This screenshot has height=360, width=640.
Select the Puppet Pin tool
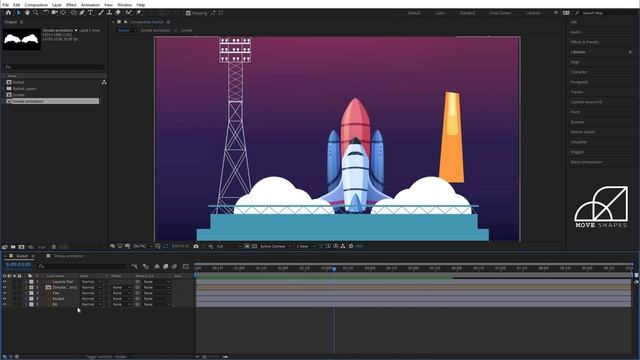click(138, 13)
